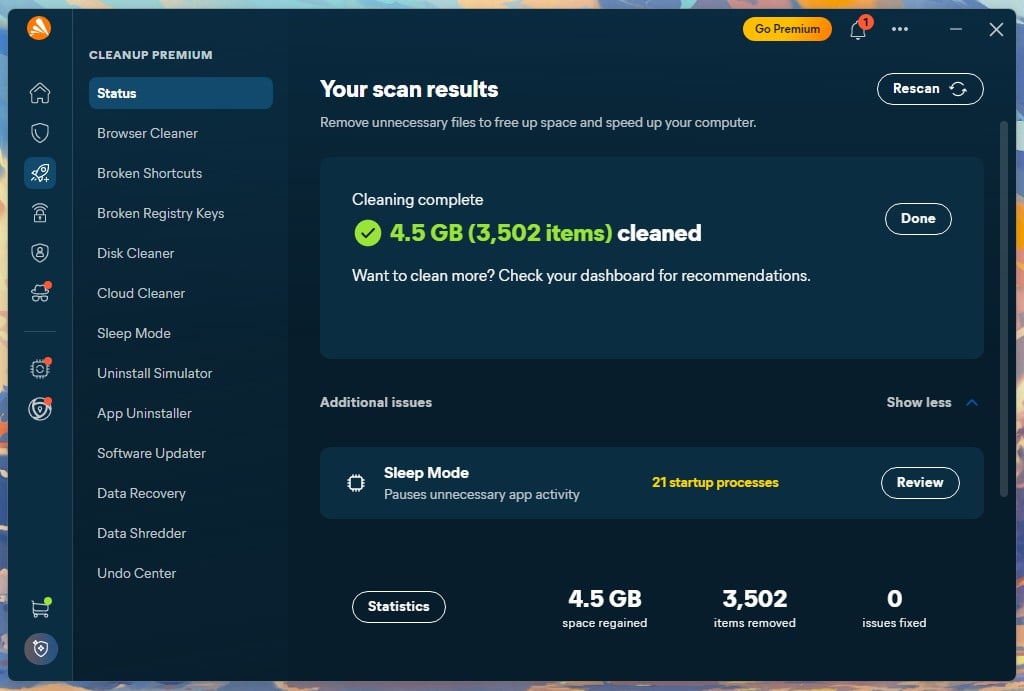This screenshot has height=691, width=1024.
Task: Review Sleep Mode startup processes
Action: pos(920,483)
